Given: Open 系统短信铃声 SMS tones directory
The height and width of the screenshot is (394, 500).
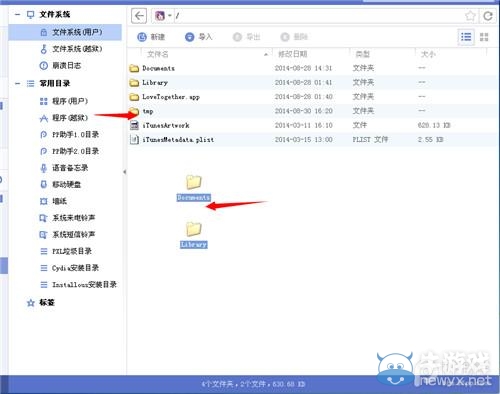Looking at the screenshot, I should pos(67,234).
